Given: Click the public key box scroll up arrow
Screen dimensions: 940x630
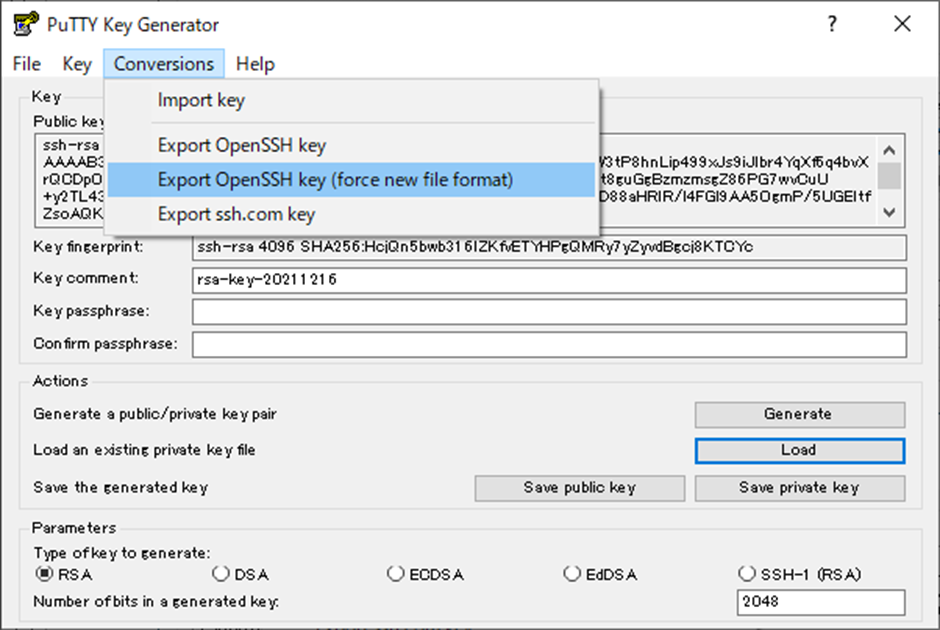Looking at the screenshot, I should [890, 150].
